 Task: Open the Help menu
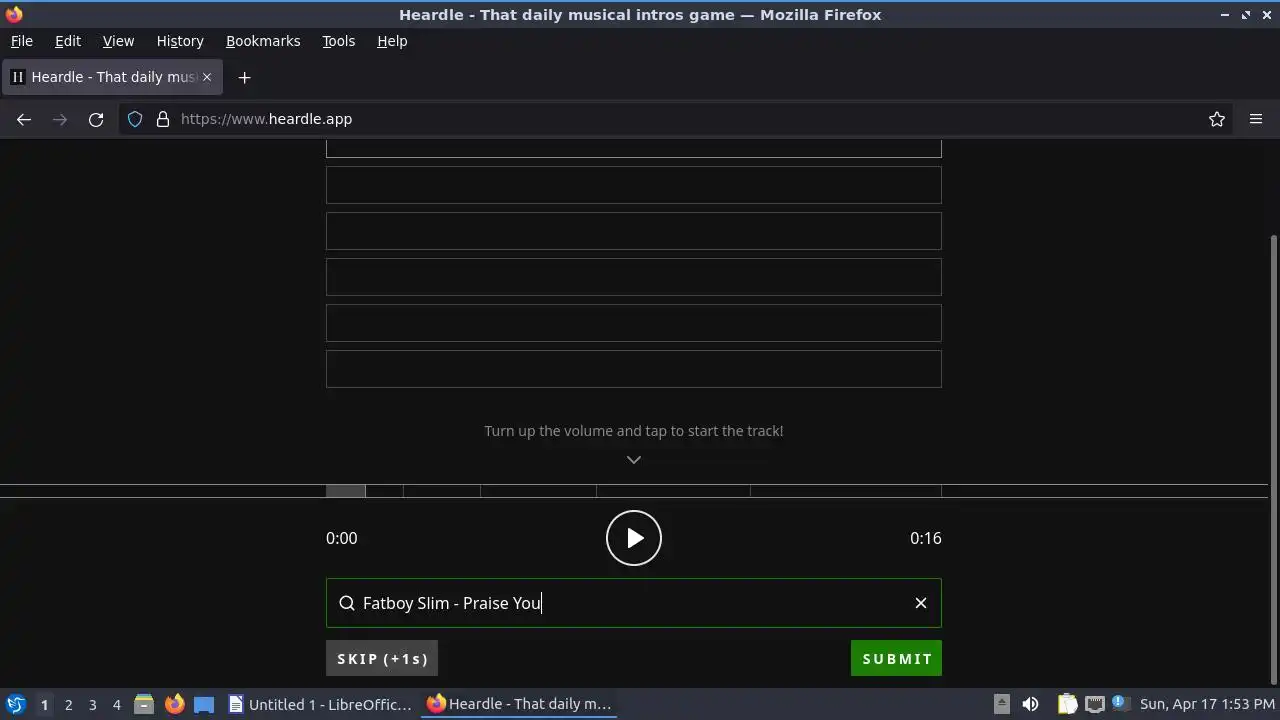pos(392,41)
